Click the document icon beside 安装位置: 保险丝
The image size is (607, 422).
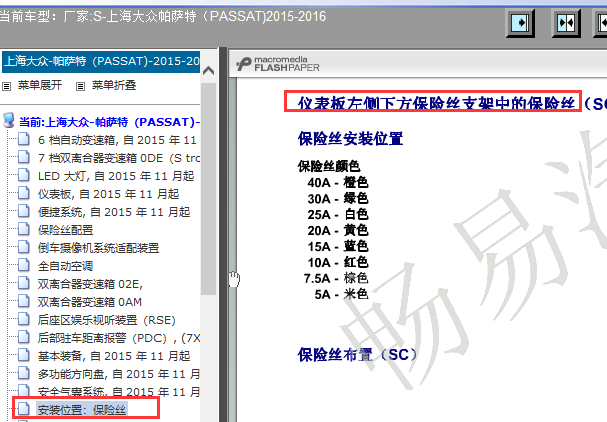[x=24, y=409]
